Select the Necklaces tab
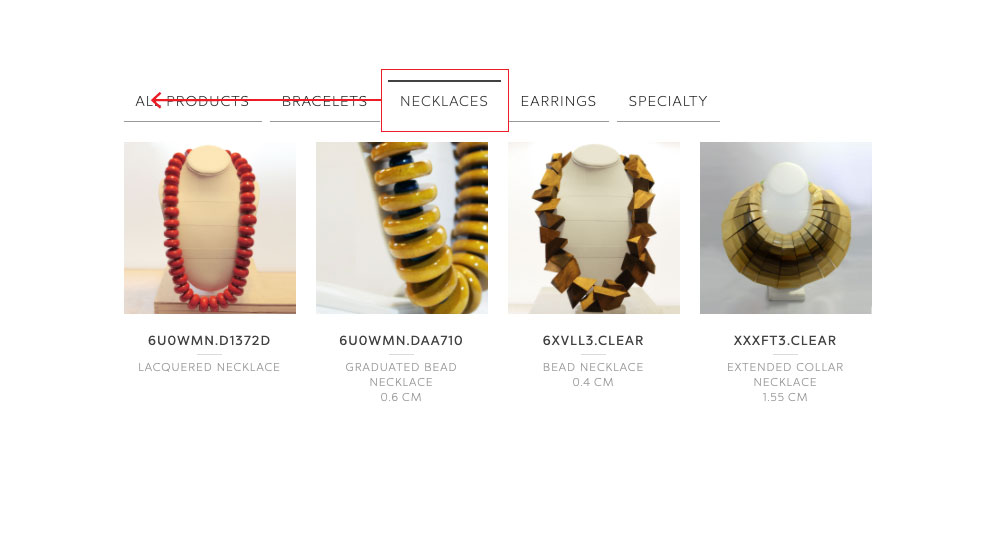The width and height of the screenshot is (1000, 545). pyautogui.click(x=444, y=101)
